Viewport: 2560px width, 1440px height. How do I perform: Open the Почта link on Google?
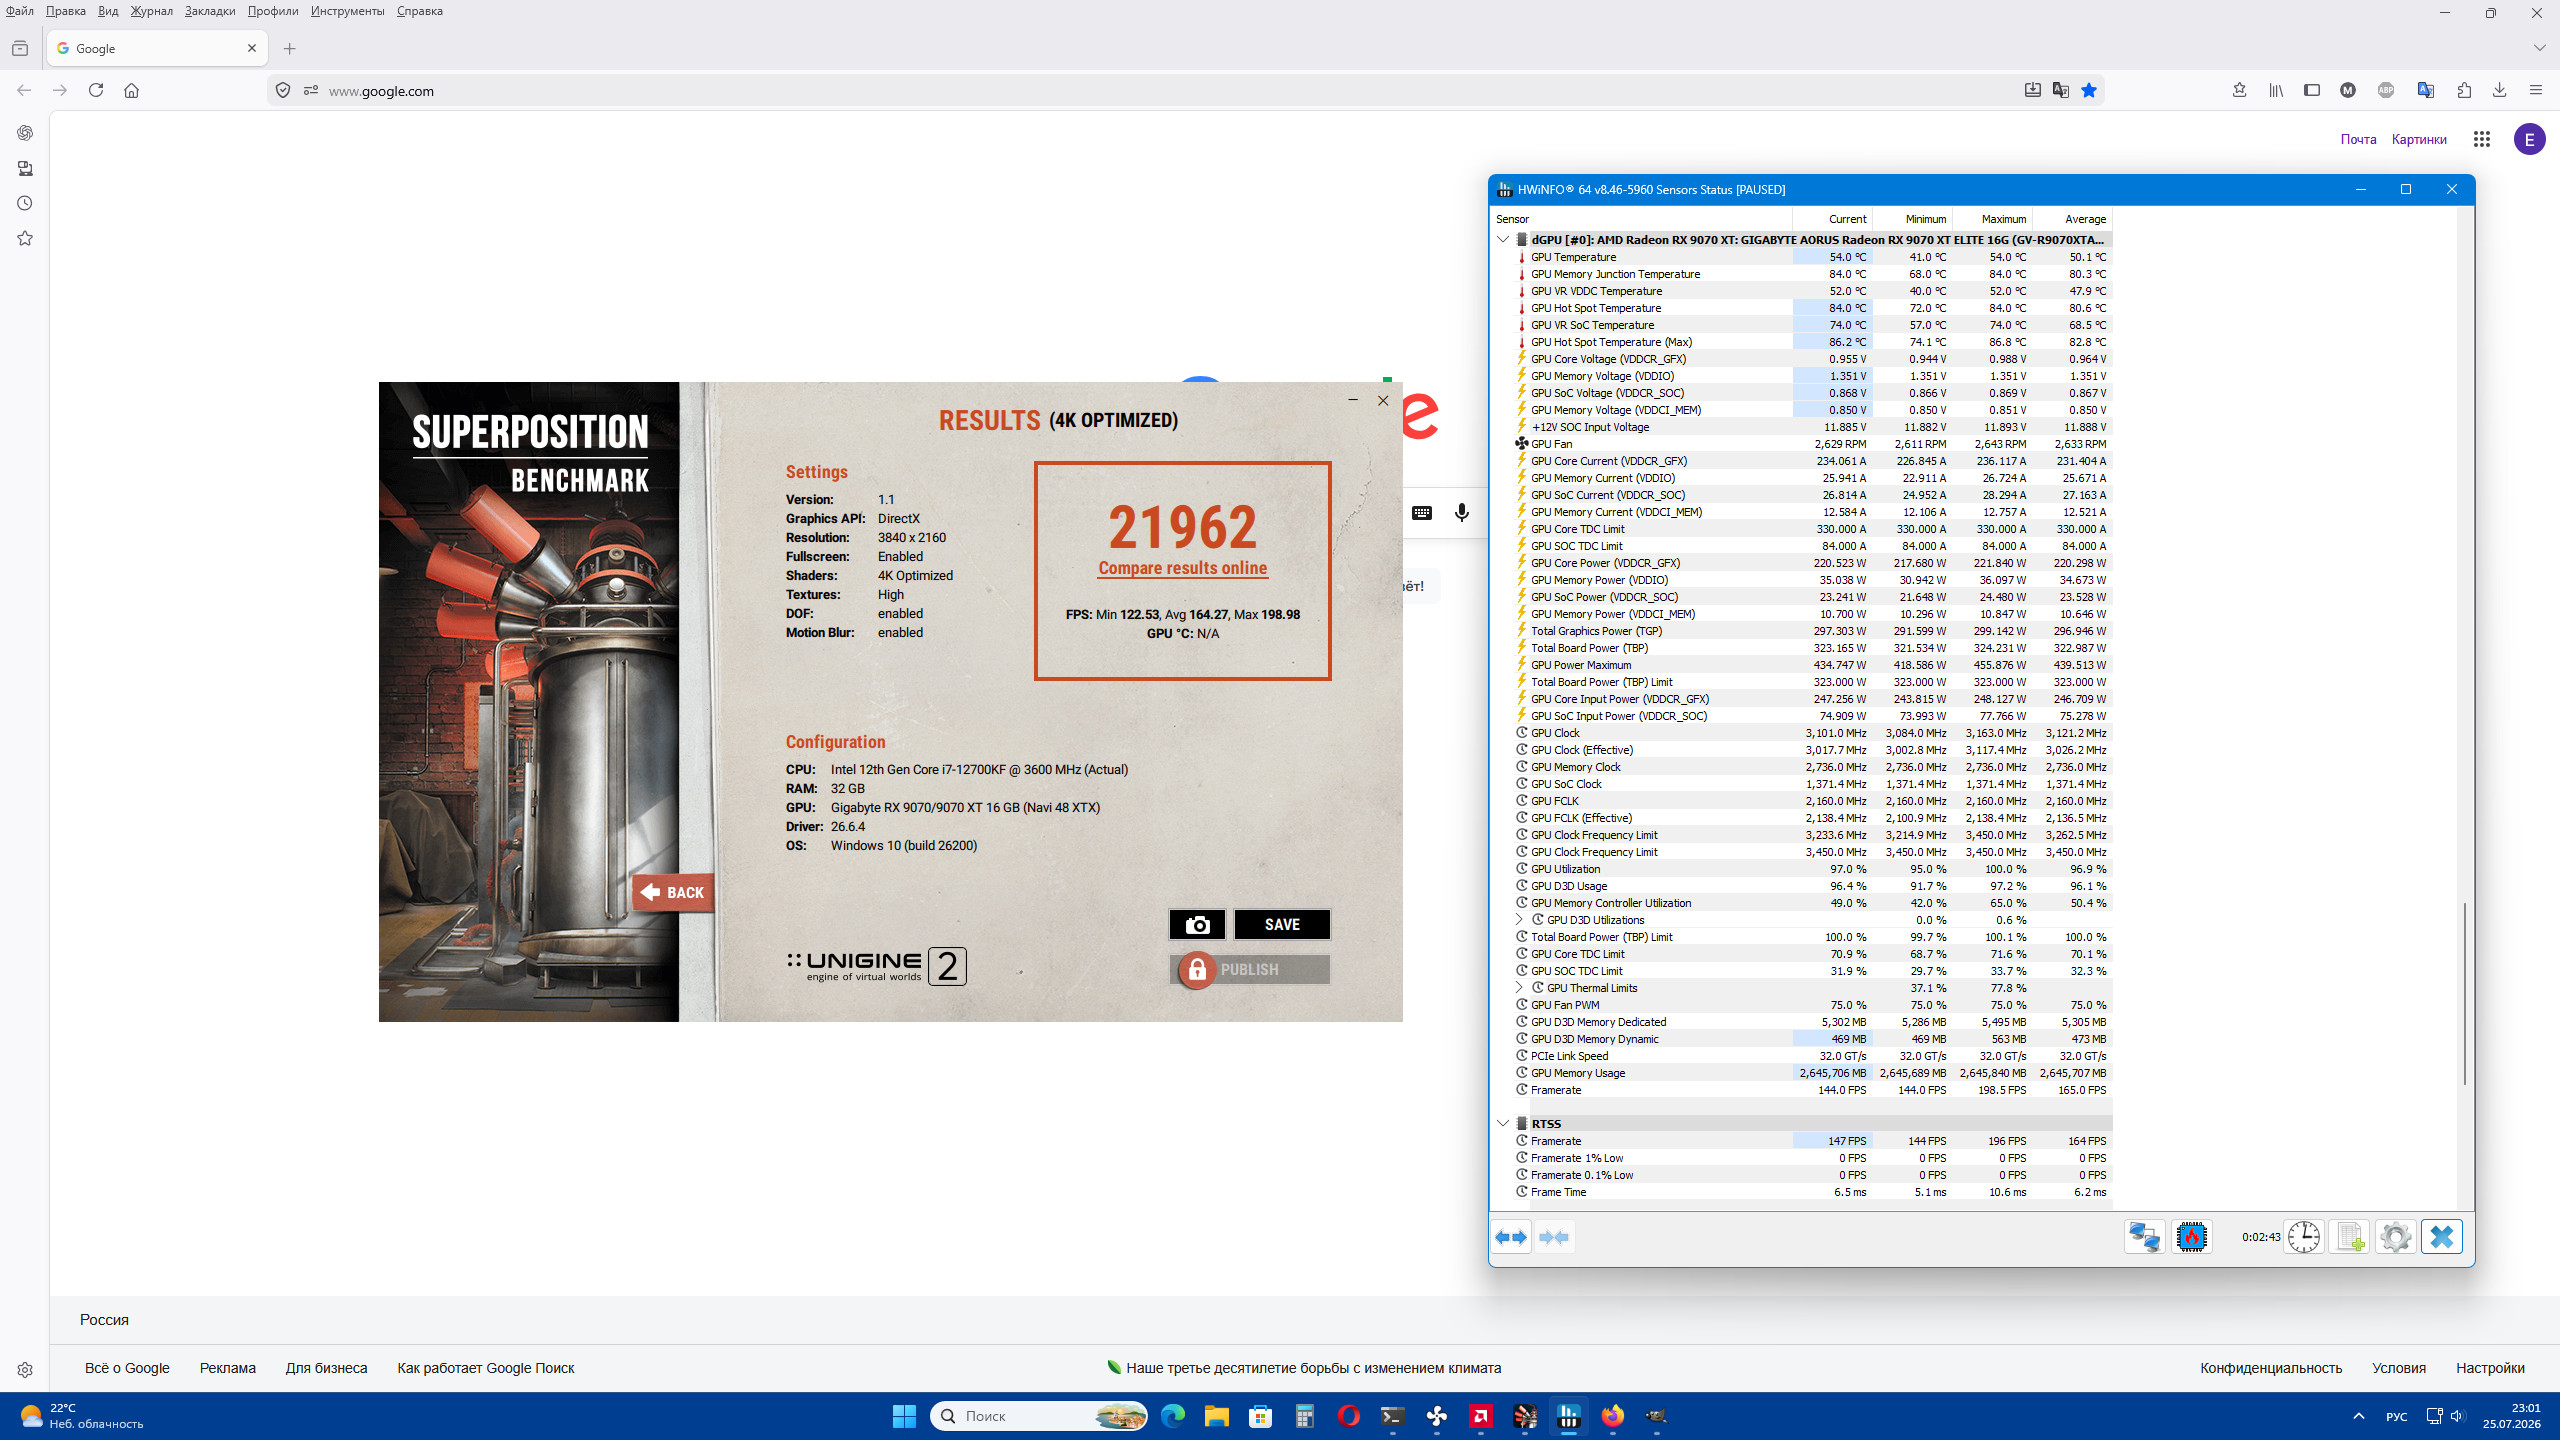(x=2358, y=139)
